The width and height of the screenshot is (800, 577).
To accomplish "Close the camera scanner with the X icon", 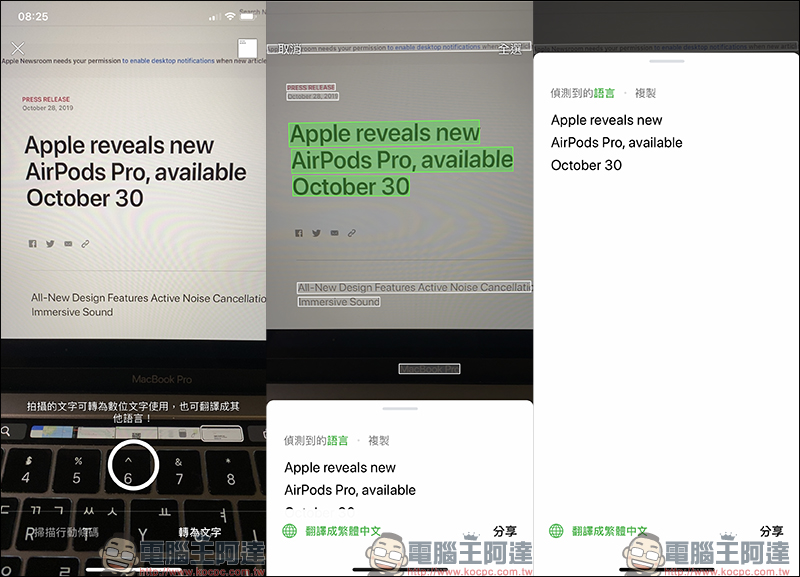I will point(18,48).
